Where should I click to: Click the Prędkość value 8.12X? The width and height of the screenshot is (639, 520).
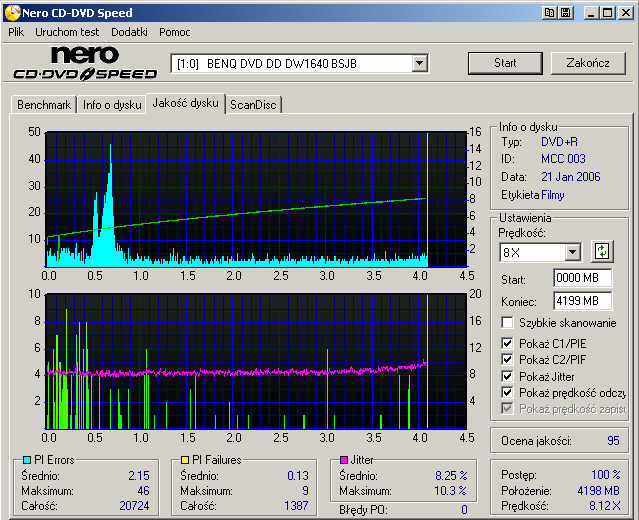pos(605,506)
